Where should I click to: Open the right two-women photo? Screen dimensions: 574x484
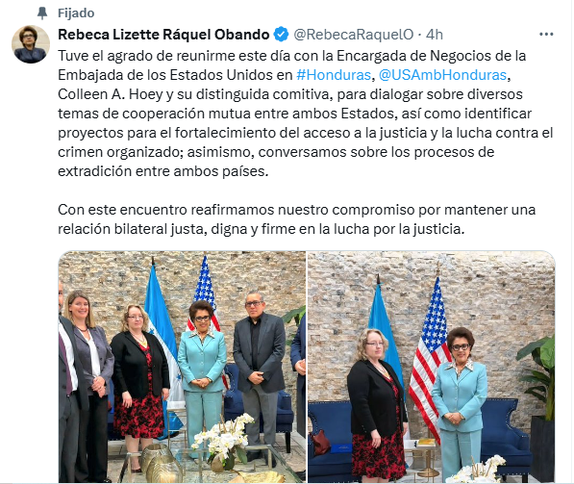coord(432,367)
